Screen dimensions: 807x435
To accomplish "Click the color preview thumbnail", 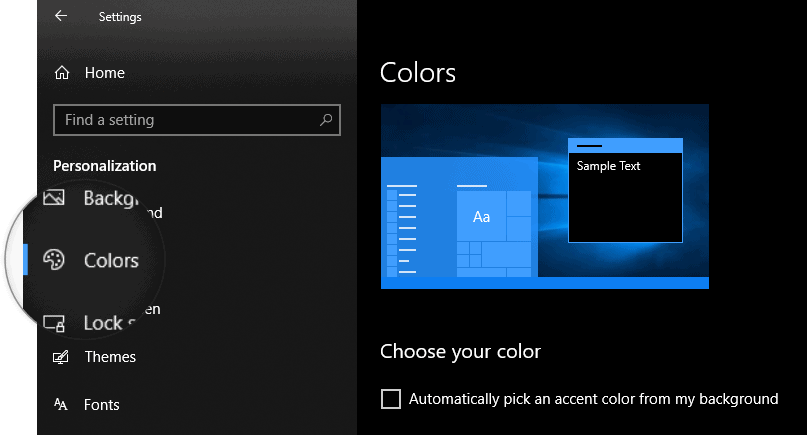I will [x=545, y=197].
